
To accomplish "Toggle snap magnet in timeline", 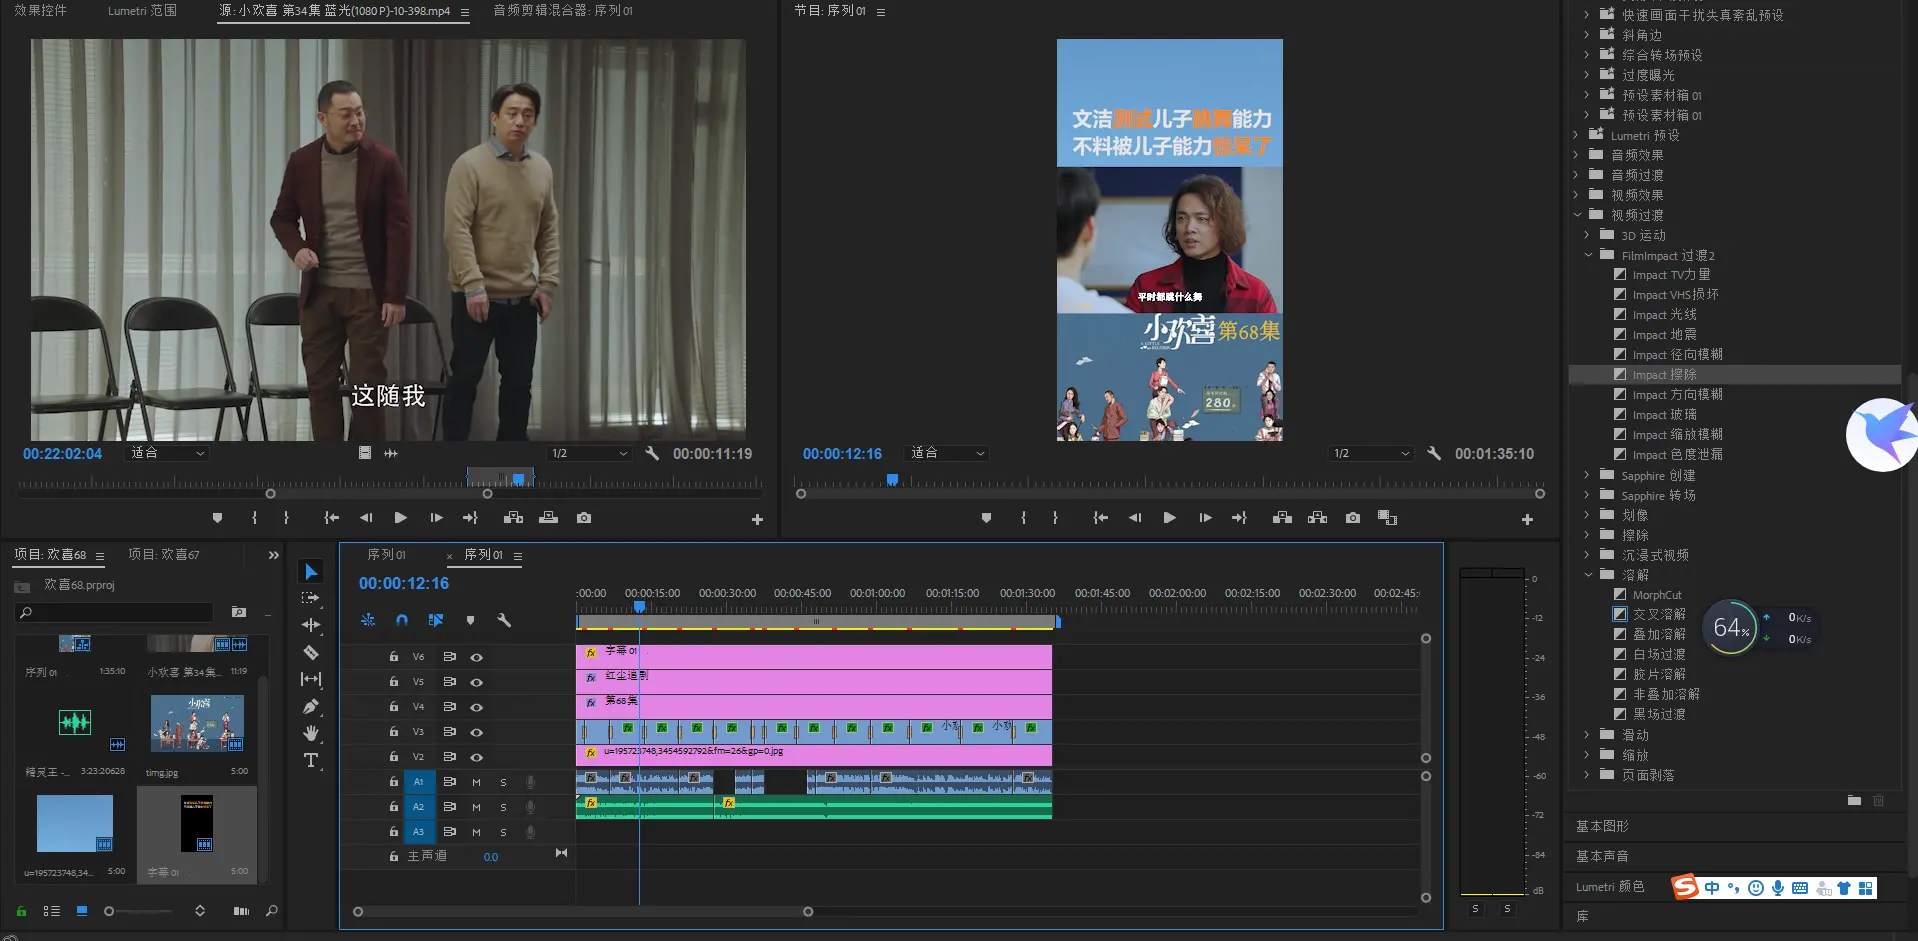I will (x=402, y=620).
